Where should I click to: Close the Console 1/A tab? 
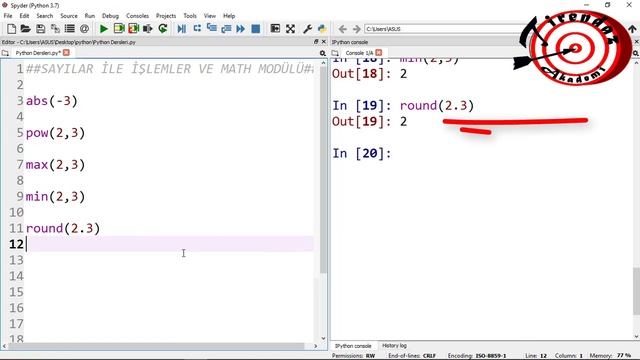click(379, 53)
